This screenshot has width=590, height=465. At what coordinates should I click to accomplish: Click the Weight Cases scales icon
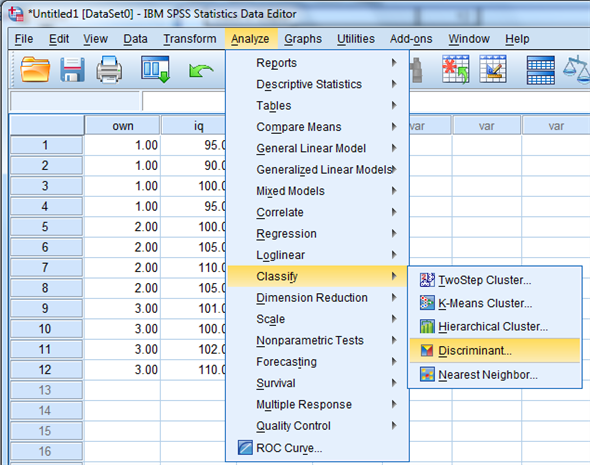pos(577,70)
